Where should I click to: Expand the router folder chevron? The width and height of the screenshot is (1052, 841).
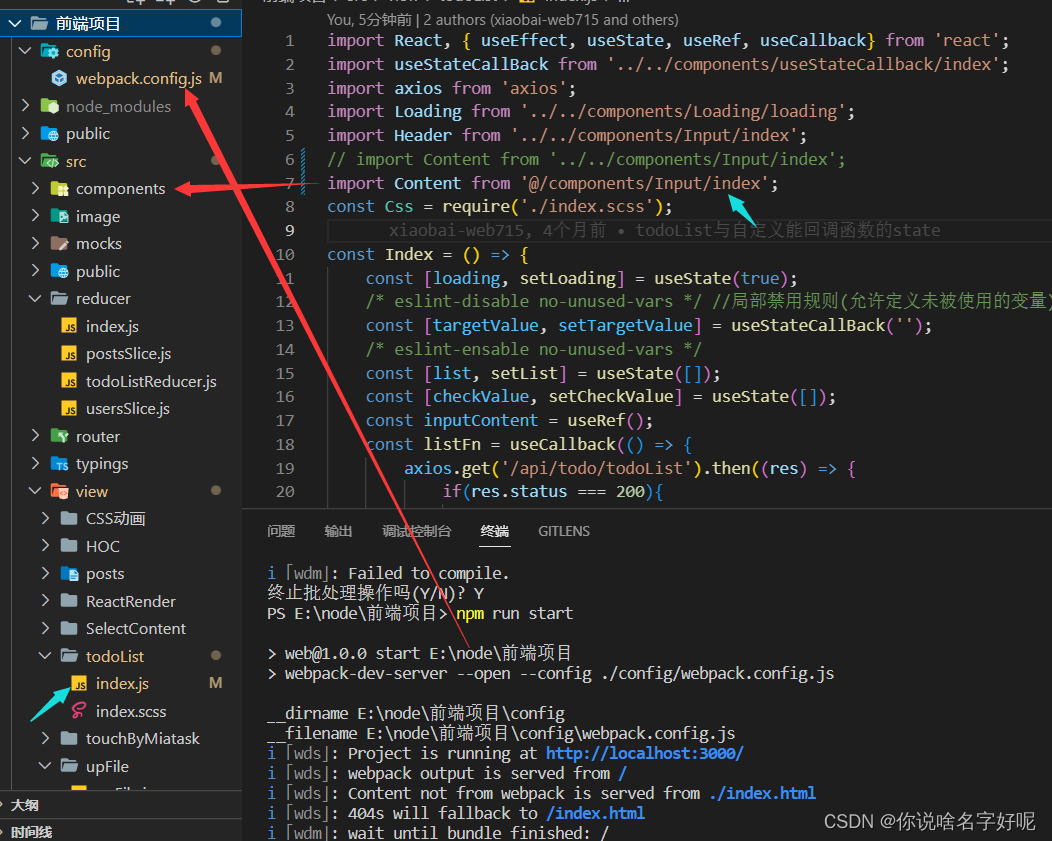[36, 437]
